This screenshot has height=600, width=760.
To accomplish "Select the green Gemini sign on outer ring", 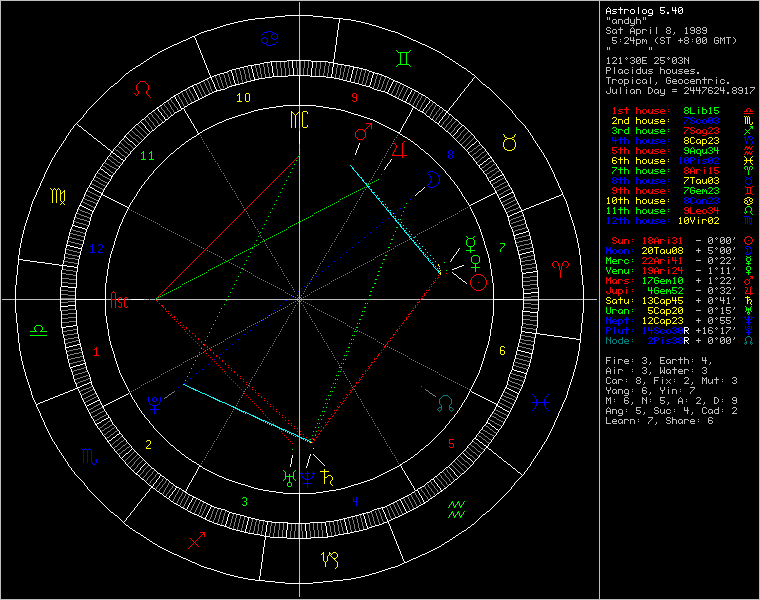I will click(401, 59).
